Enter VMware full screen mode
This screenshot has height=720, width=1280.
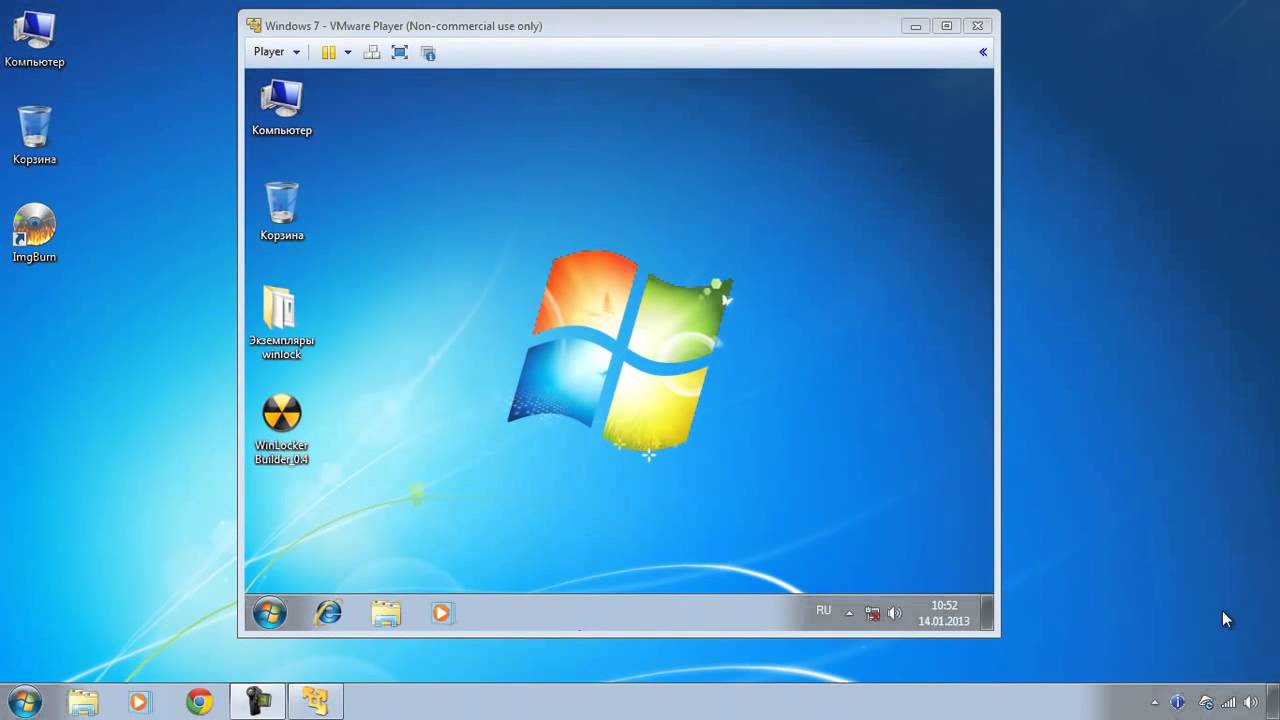[x=400, y=52]
